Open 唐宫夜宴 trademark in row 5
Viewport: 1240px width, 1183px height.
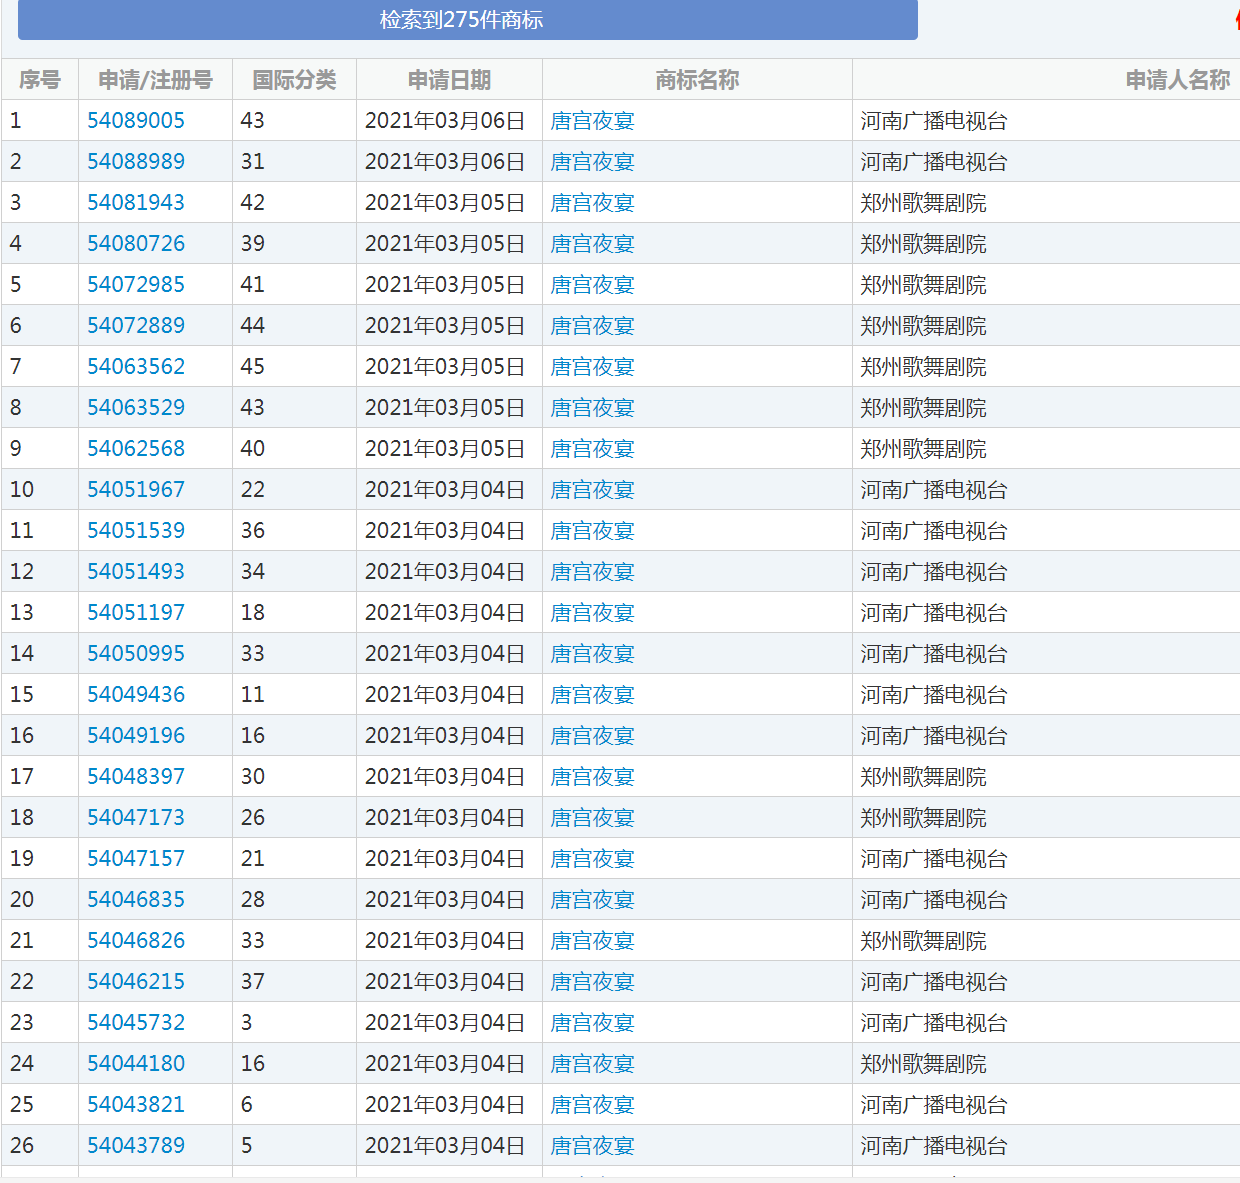(593, 285)
